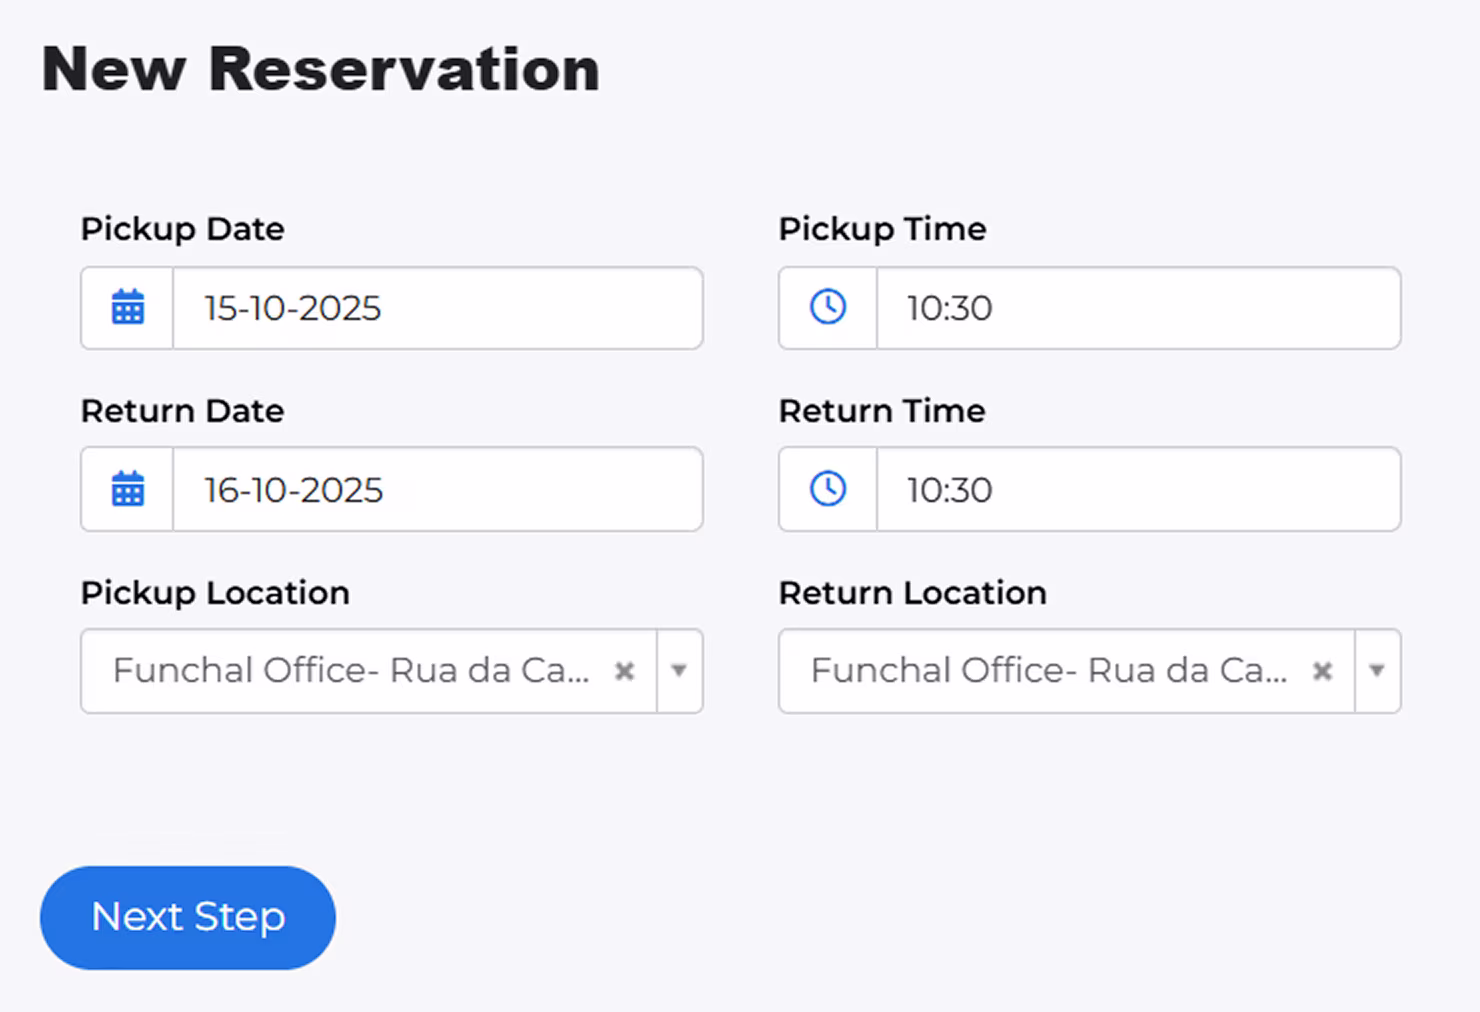Click the Return Date calendar icon
This screenshot has height=1012, width=1480.
point(128,490)
